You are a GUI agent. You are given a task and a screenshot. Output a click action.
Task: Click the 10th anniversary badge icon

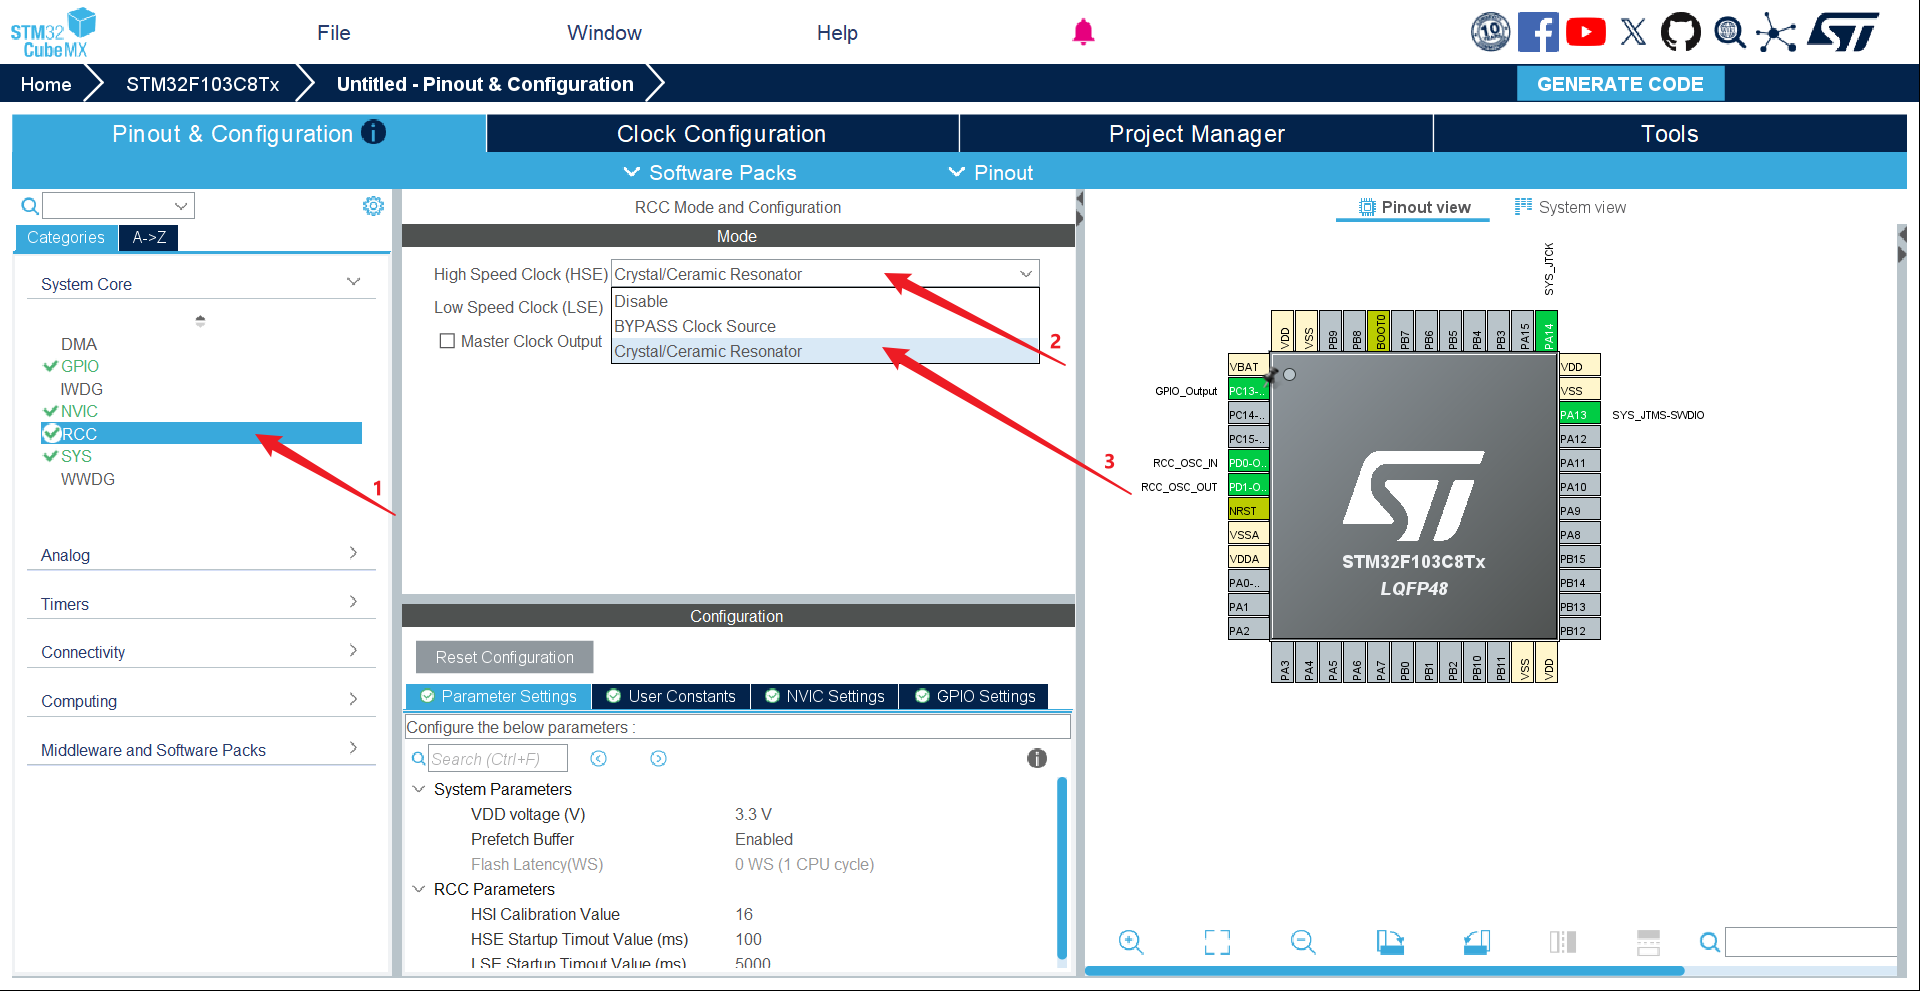(x=1490, y=32)
